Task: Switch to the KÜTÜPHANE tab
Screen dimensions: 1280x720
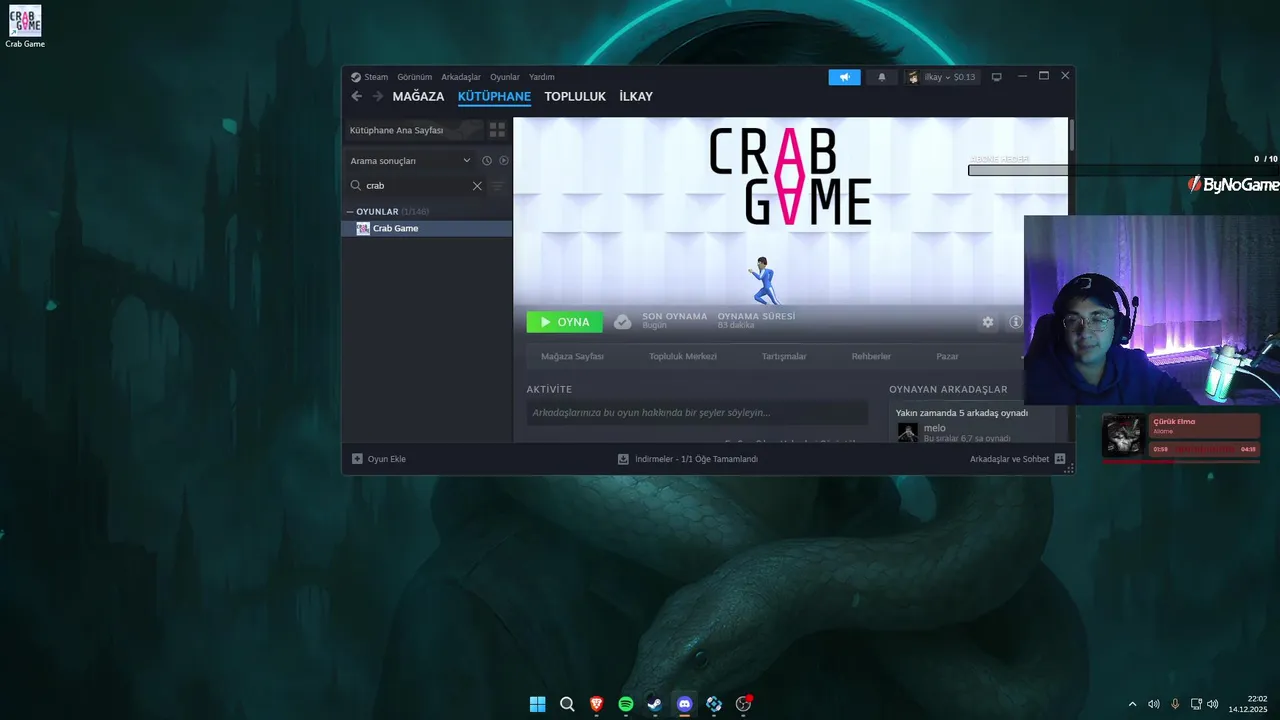Action: (494, 97)
